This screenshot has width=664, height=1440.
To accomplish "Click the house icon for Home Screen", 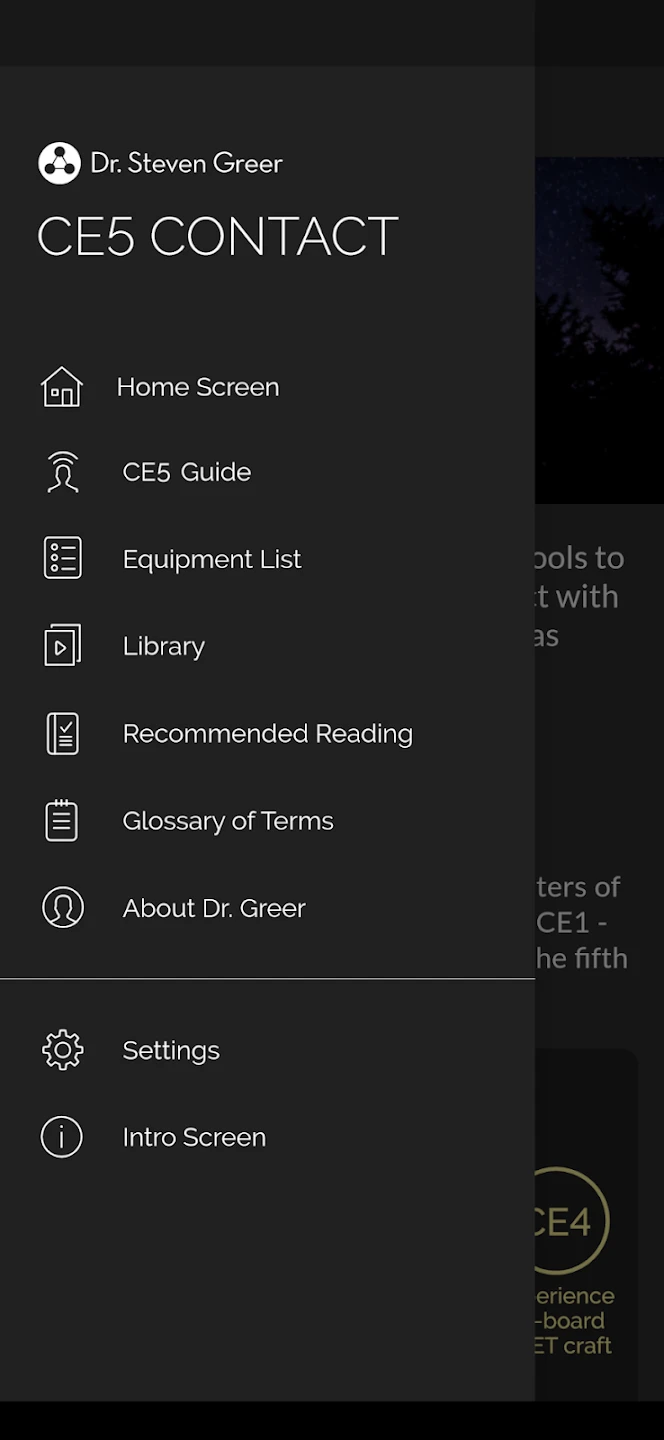I will pos(62,387).
